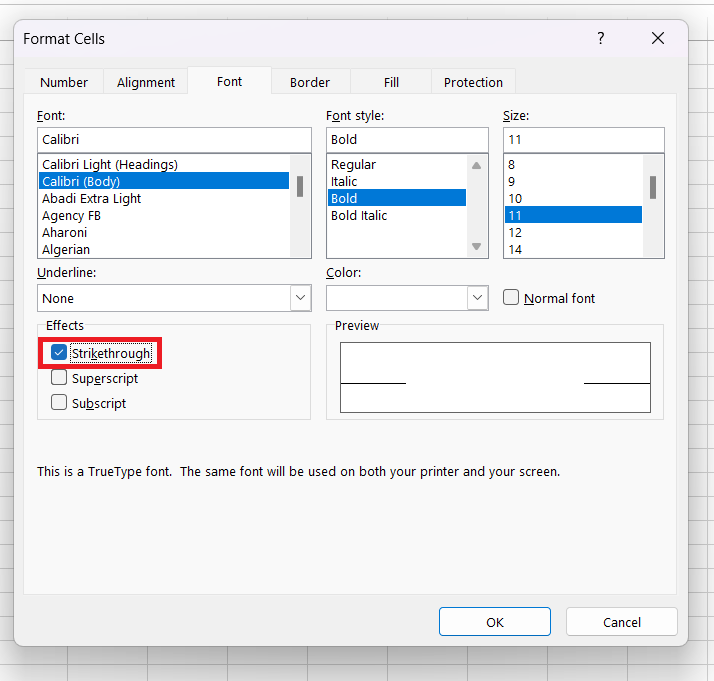Image resolution: width=714 pixels, height=681 pixels.
Task: Enable the Superscript checkbox
Action: point(59,377)
